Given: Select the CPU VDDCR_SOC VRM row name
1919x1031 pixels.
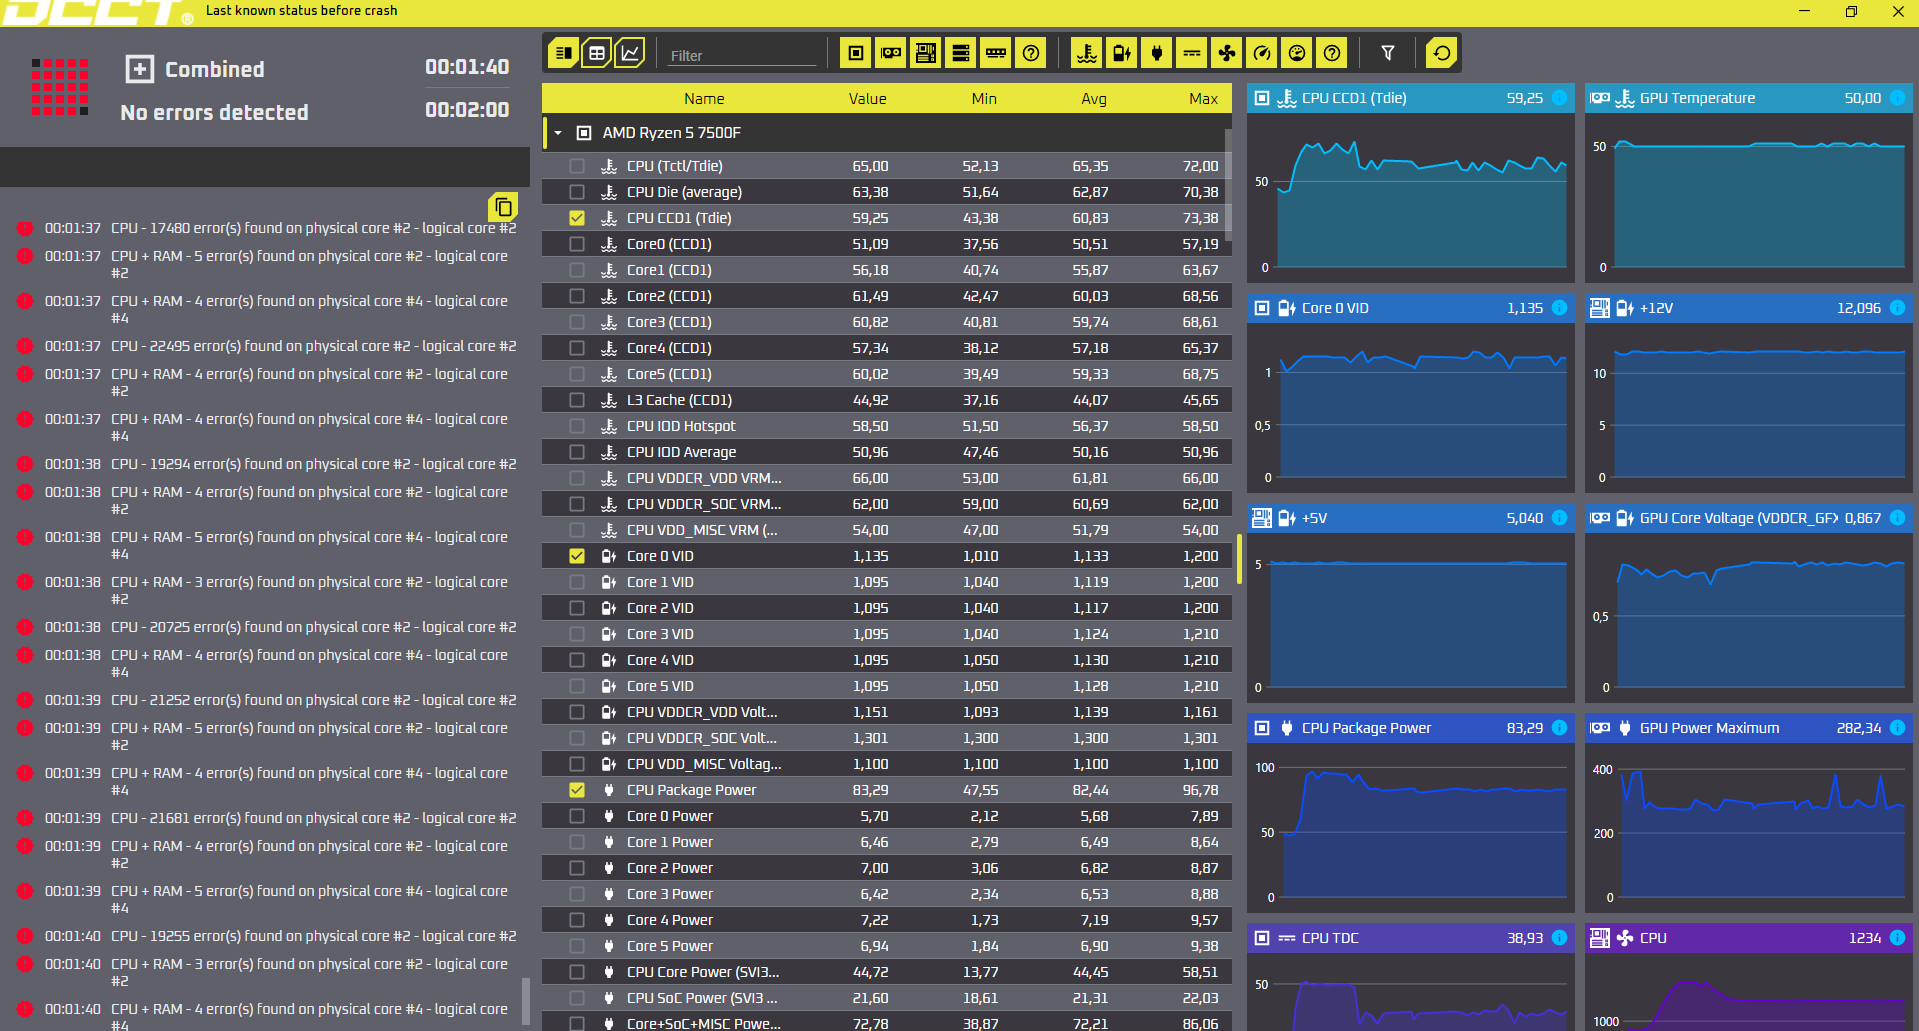Looking at the screenshot, I should [704, 504].
